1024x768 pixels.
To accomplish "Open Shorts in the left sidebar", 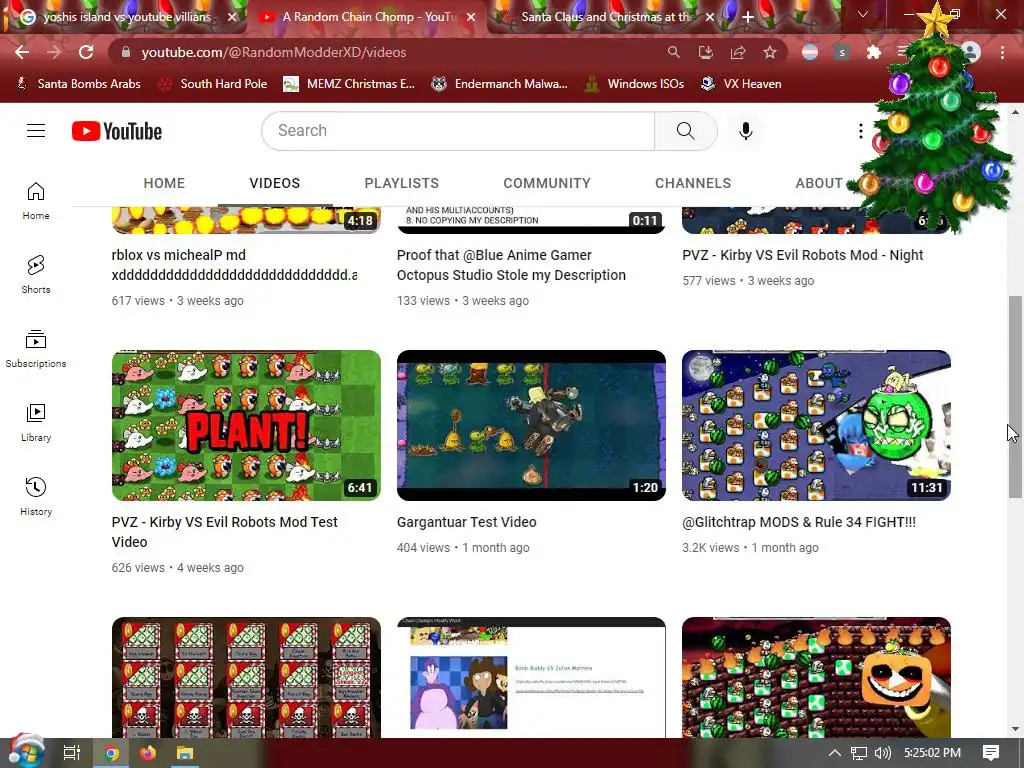I will [x=36, y=274].
